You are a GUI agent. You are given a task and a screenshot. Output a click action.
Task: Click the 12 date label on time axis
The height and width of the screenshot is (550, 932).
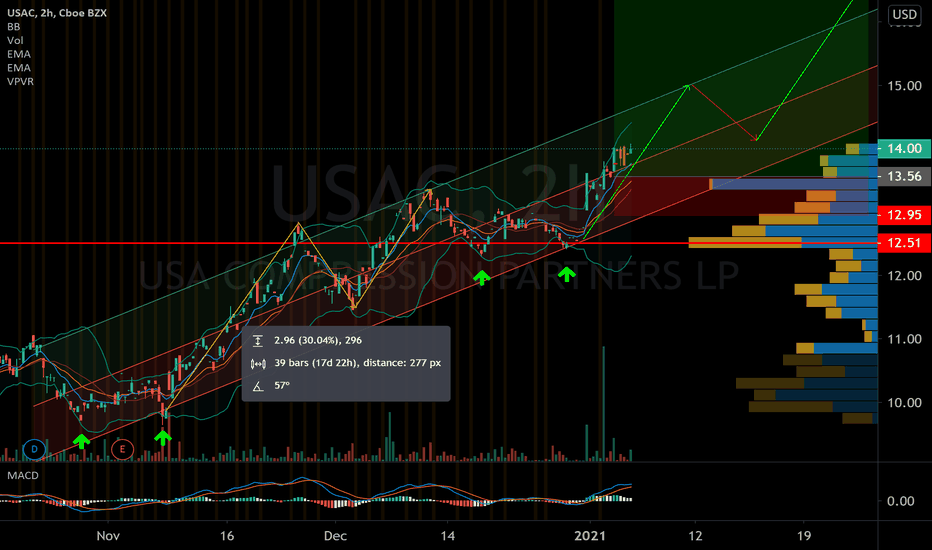tap(695, 536)
